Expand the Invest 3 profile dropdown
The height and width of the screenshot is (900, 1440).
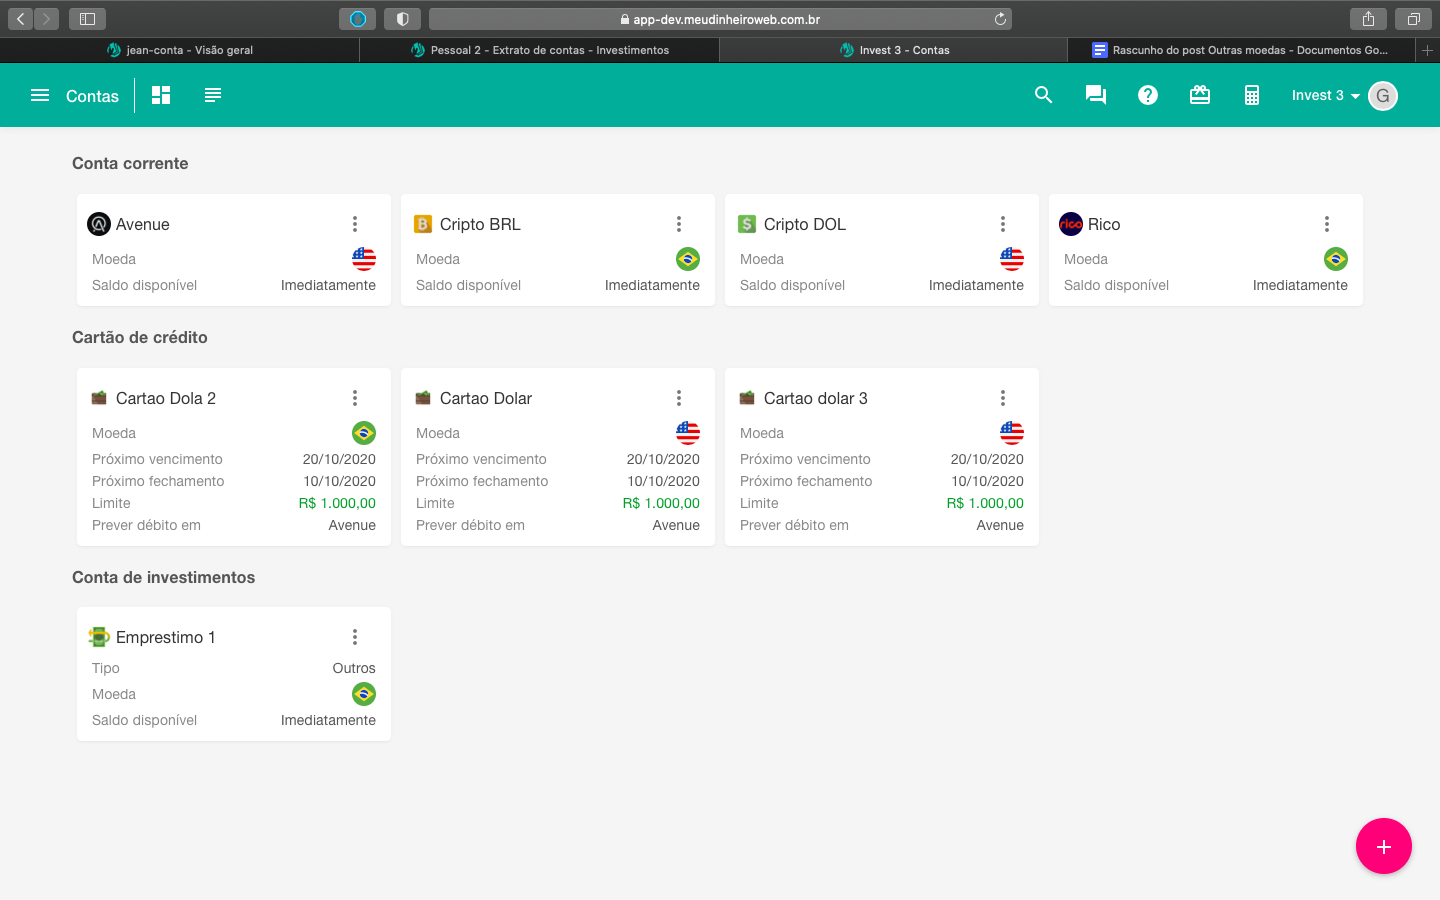(x=1325, y=96)
